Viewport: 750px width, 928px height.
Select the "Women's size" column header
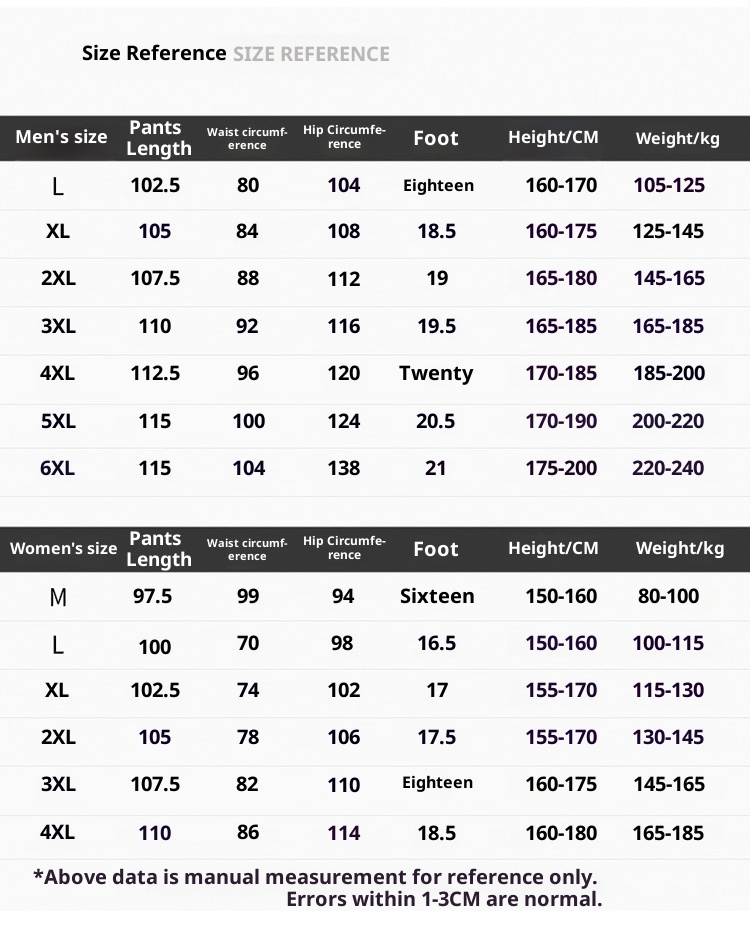(63, 548)
